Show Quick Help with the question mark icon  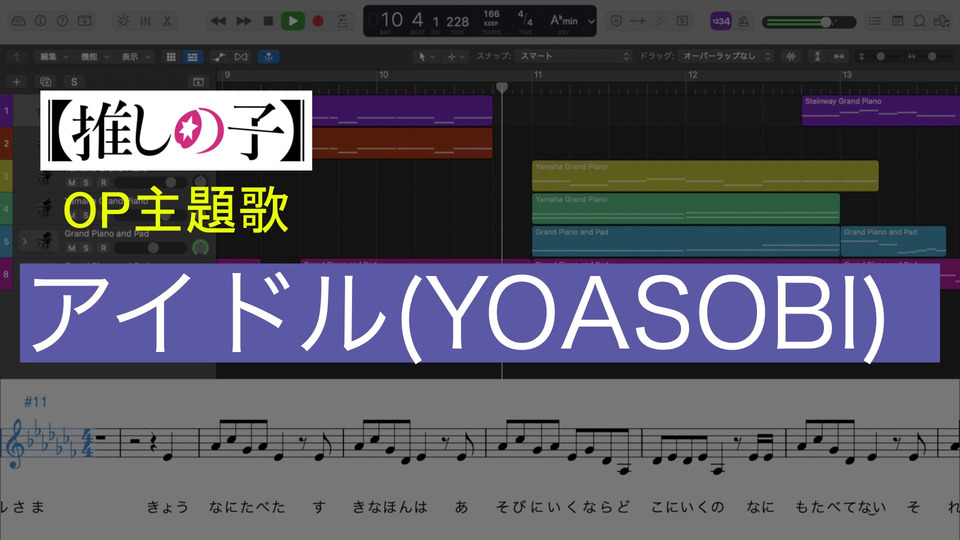click(62, 21)
